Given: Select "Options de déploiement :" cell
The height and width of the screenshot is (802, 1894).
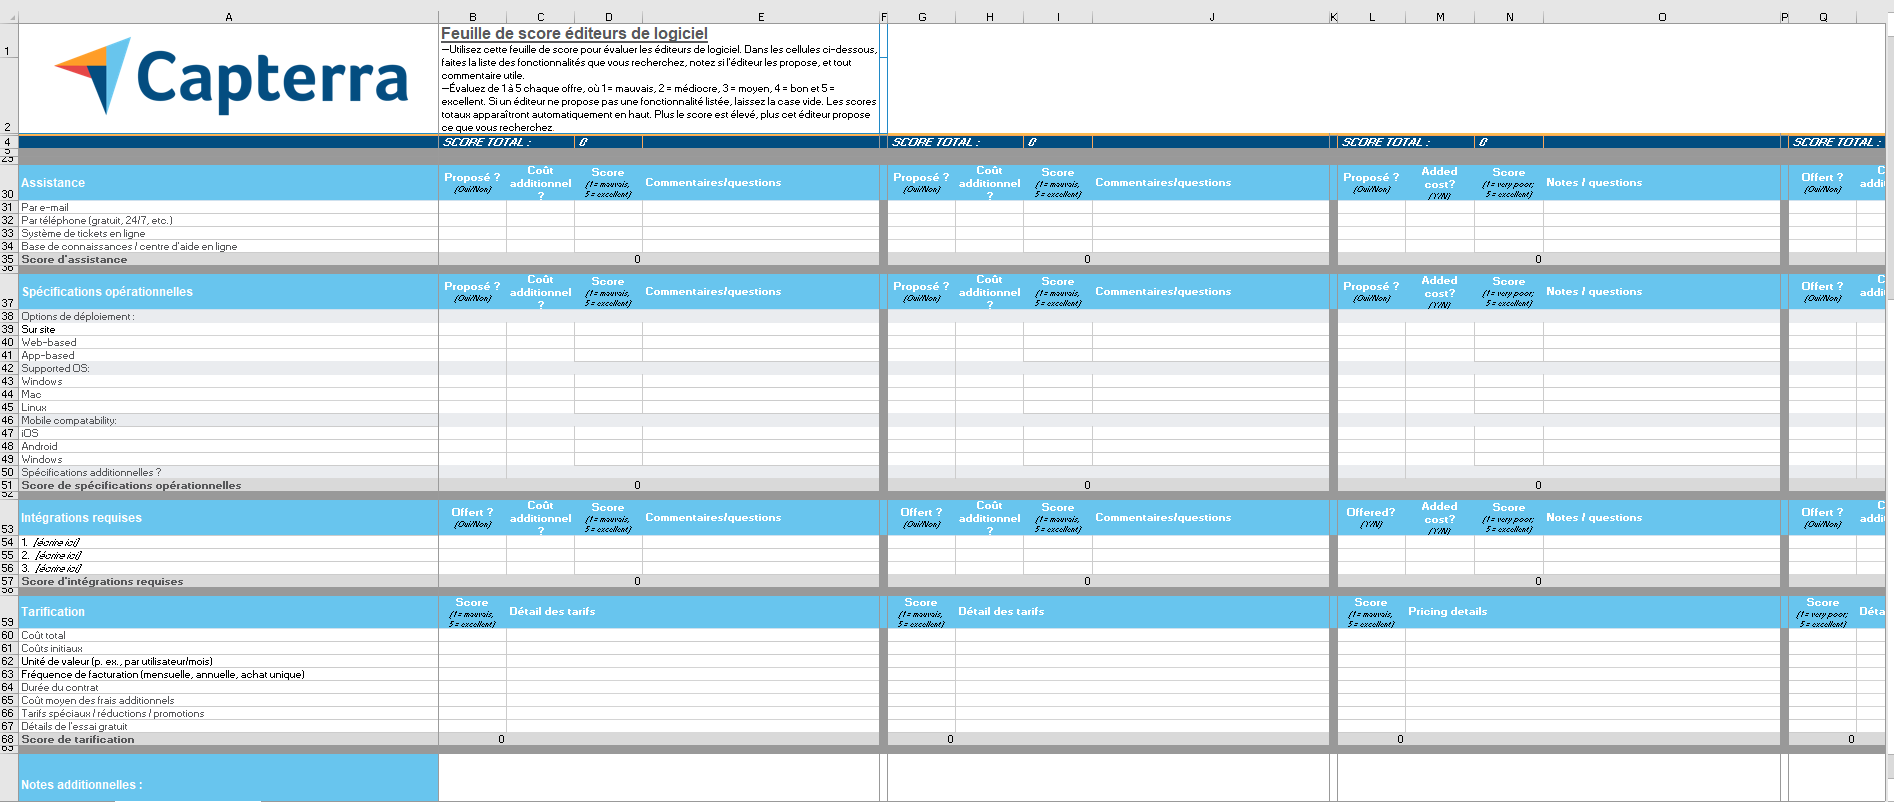Looking at the screenshot, I should tap(228, 316).
